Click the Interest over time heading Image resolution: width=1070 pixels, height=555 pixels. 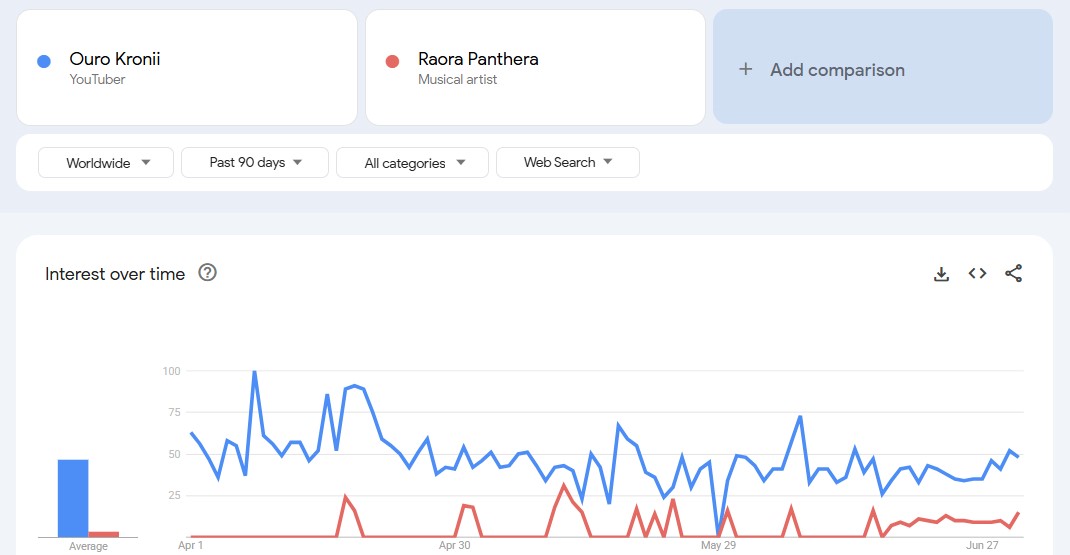(x=115, y=274)
